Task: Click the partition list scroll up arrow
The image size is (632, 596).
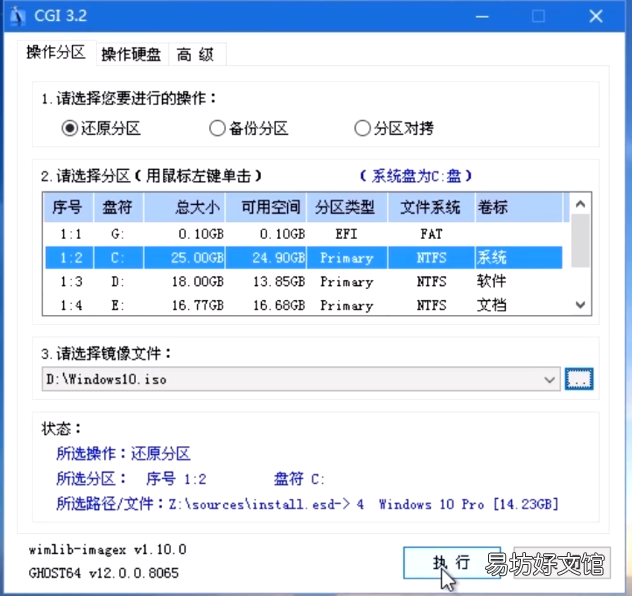Action: click(580, 204)
